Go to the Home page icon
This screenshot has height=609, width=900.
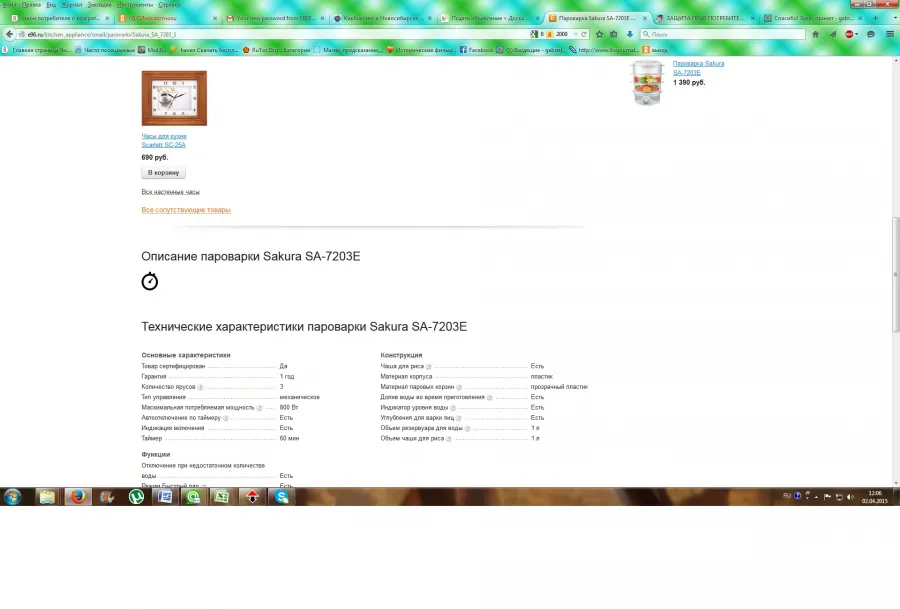[815, 34]
